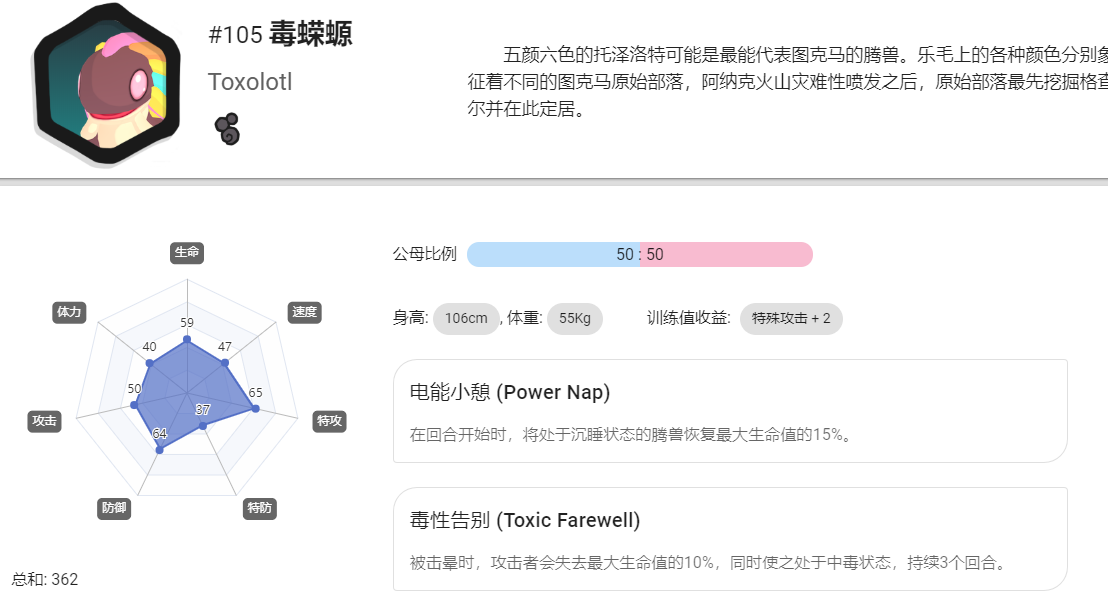
Task: Select the 特攻 stat label
Action: tap(329, 421)
